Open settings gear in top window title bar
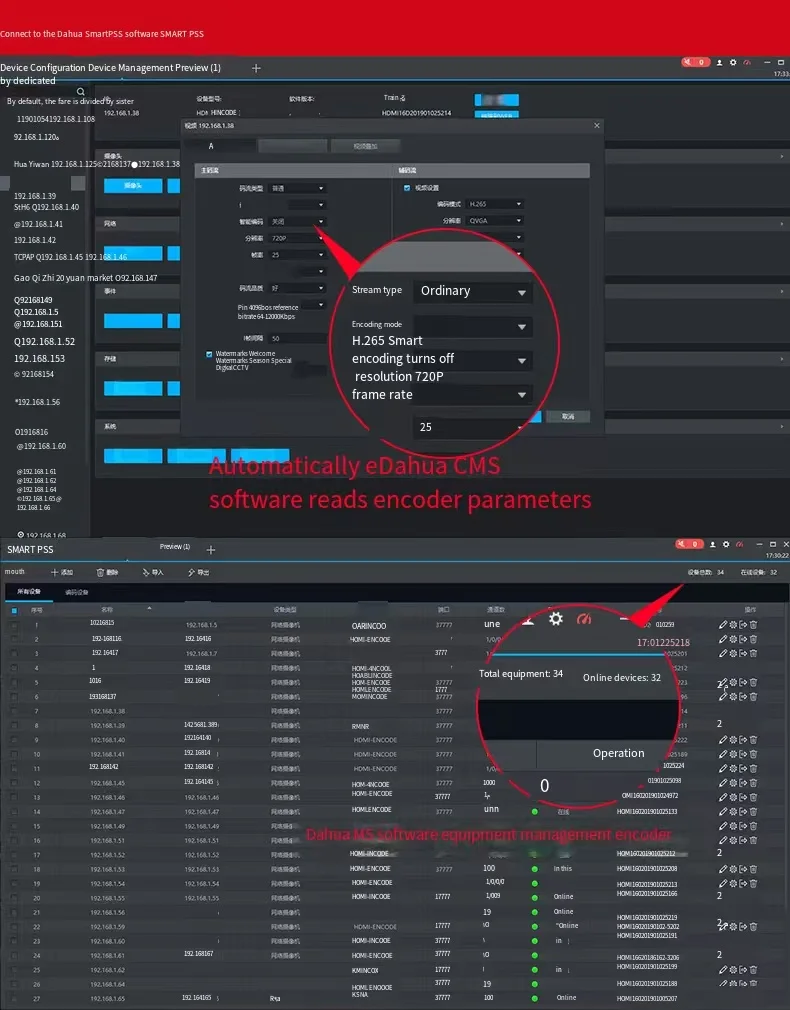The width and height of the screenshot is (790, 1010). [733, 62]
